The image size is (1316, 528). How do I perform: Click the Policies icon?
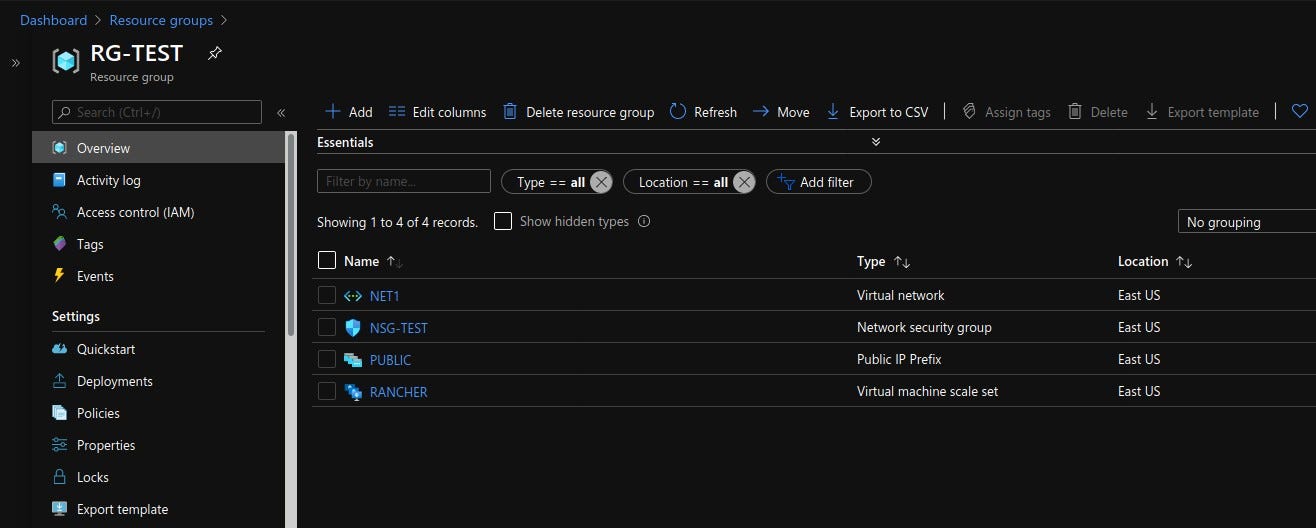(59, 413)
